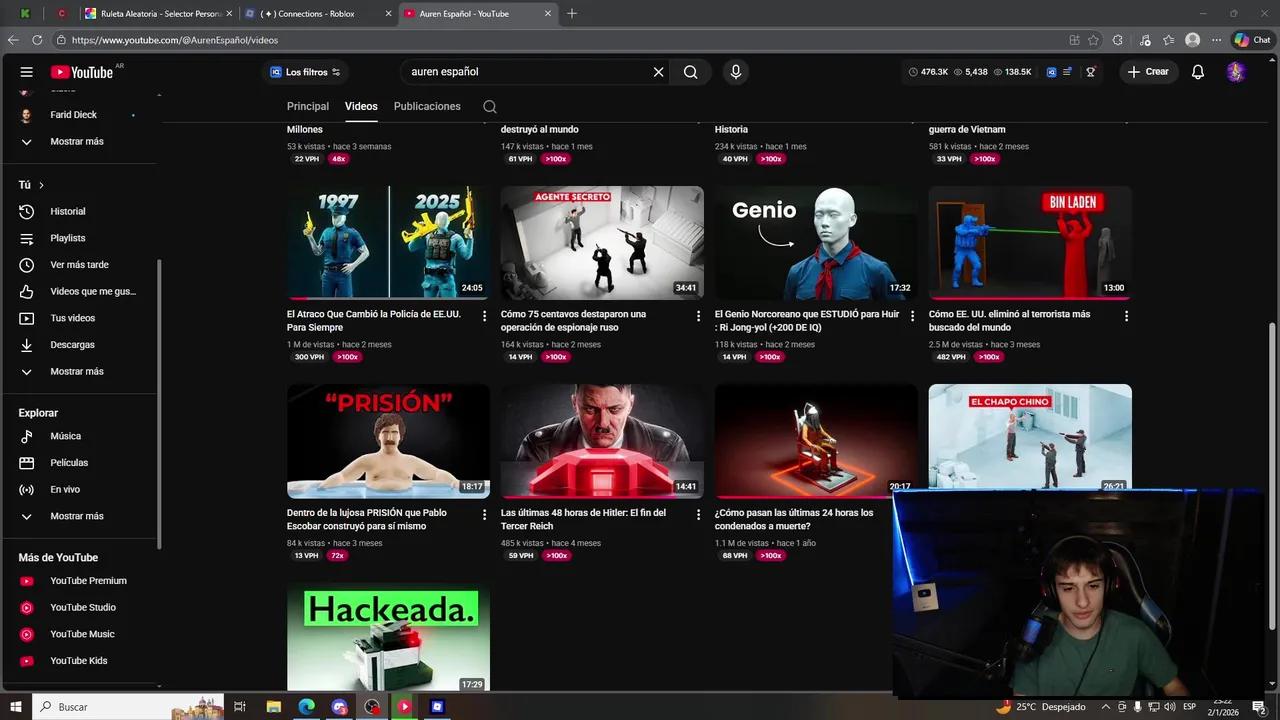Image resolution: width=1280 pixels, height=720 pixels.
Task: Go to Tus videos in sidebar
Action: click(x=78, y=318)
